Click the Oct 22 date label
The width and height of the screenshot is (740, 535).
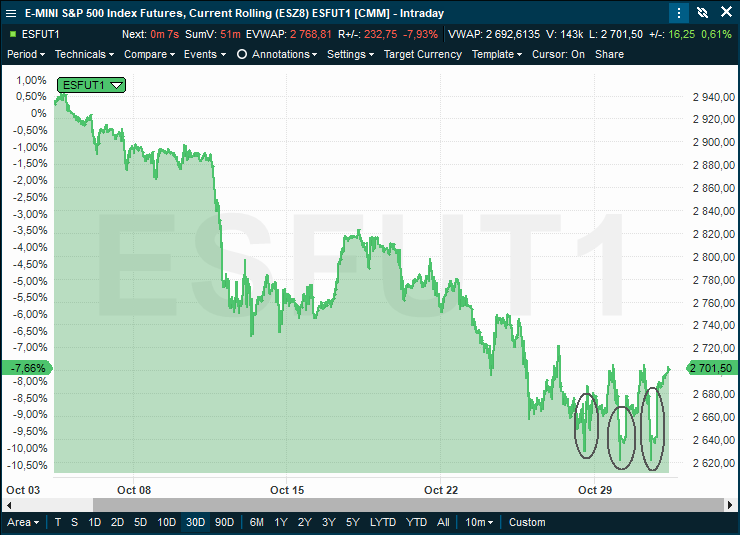click(x=441, y=490)
